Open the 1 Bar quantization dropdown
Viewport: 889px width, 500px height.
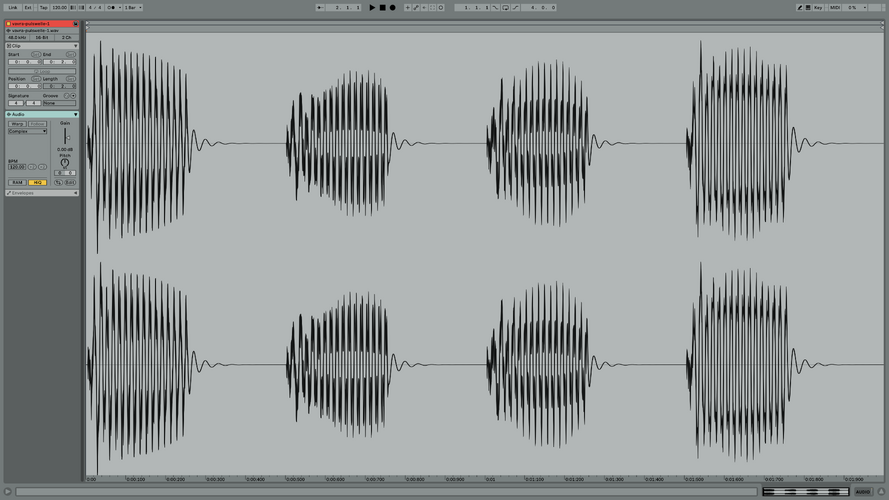click(x=133, y=7)
